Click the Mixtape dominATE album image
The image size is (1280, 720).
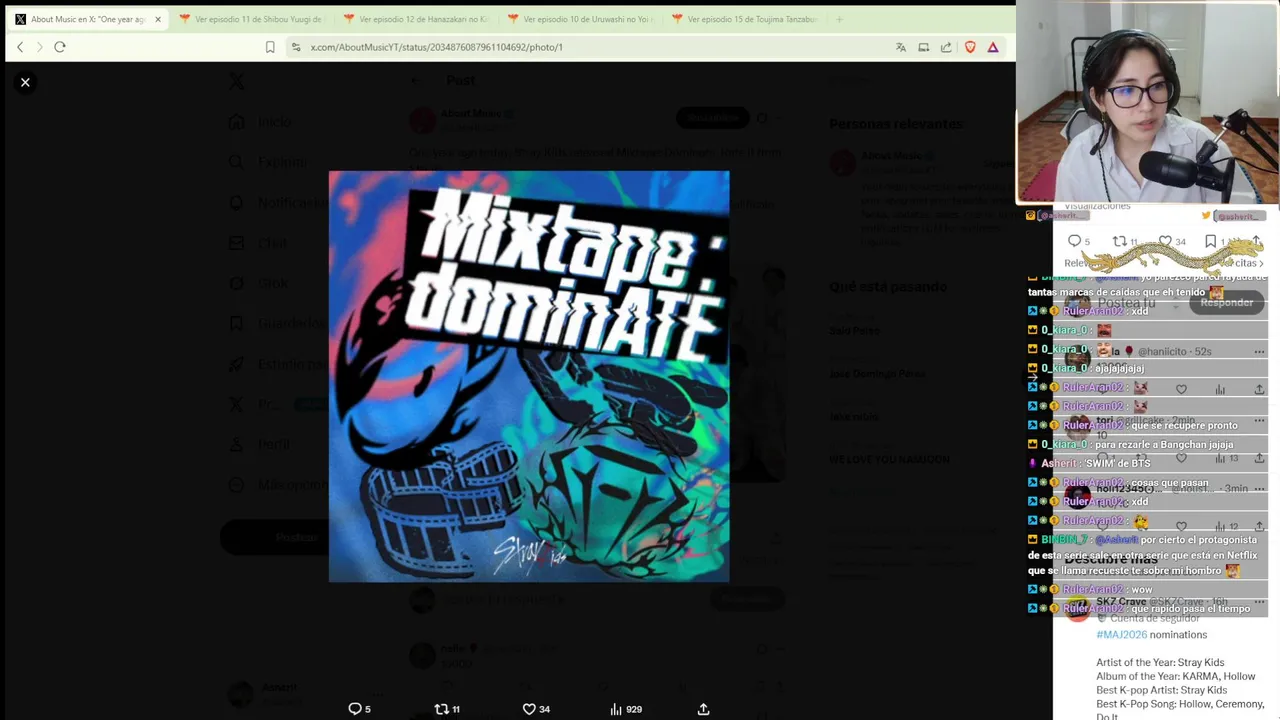pyautogui.click(x=529, y=376)
